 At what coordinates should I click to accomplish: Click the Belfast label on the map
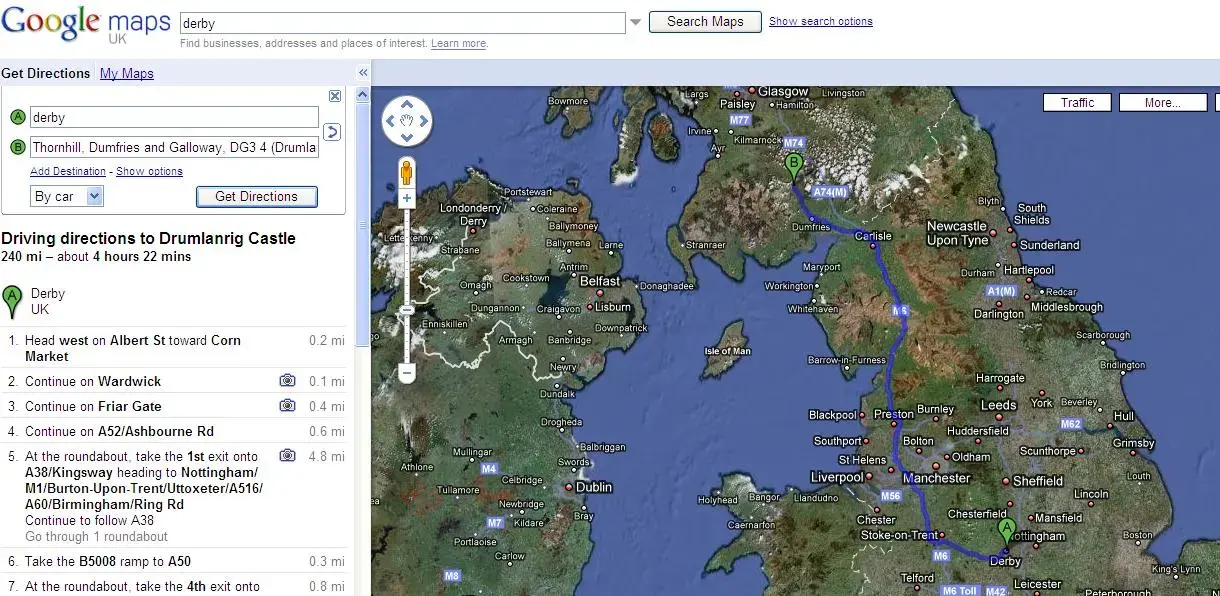point(599,281)
